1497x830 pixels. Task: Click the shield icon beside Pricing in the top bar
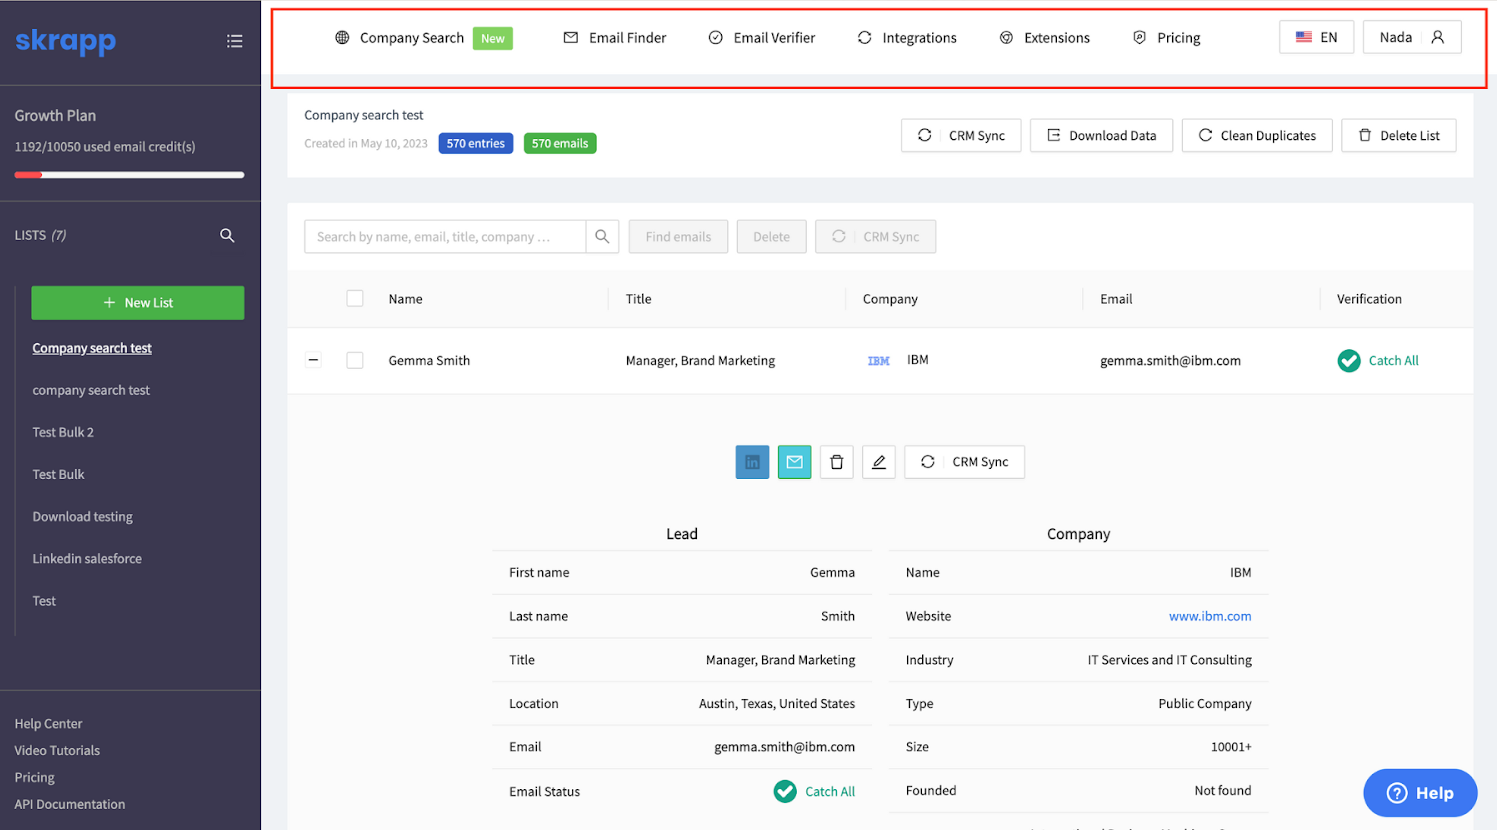(x=1139, y=38)
